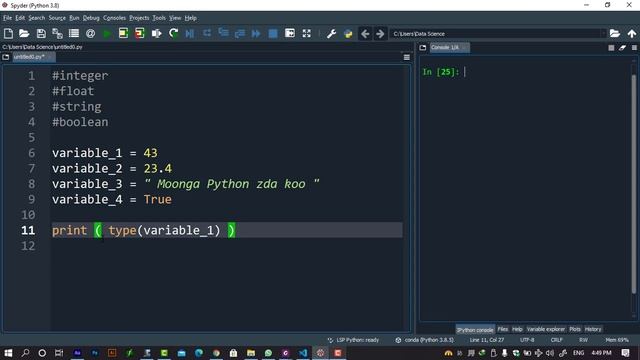Open the Debug menu

(91, 18)
